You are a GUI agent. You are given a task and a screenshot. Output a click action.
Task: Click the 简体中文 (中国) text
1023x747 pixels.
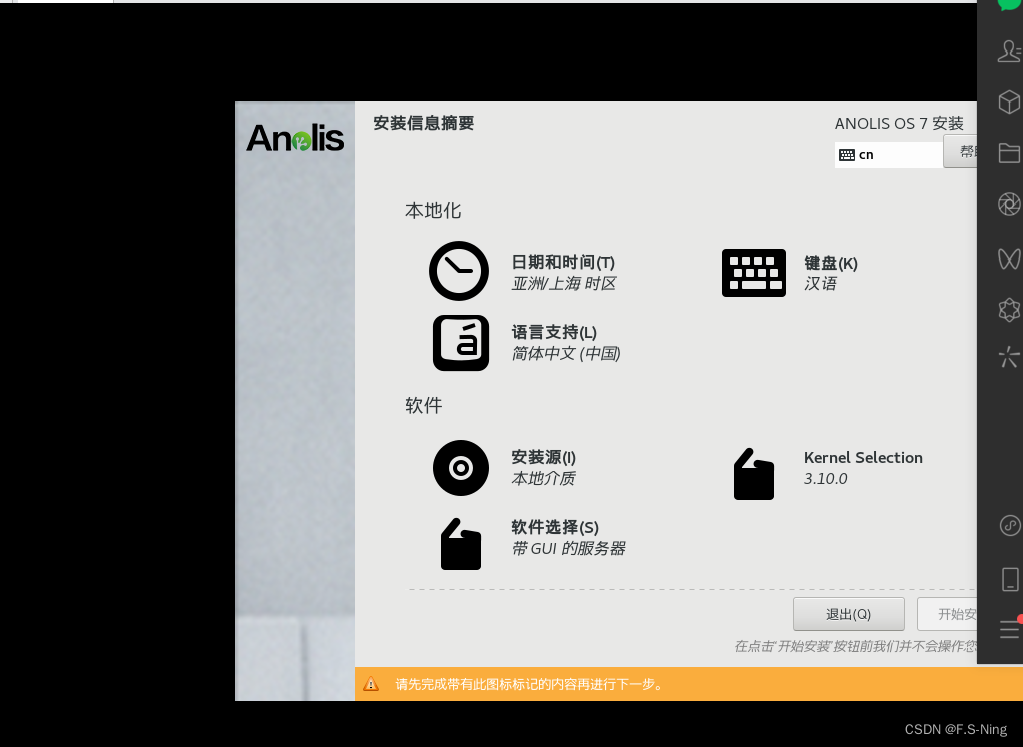pos(566,354)
